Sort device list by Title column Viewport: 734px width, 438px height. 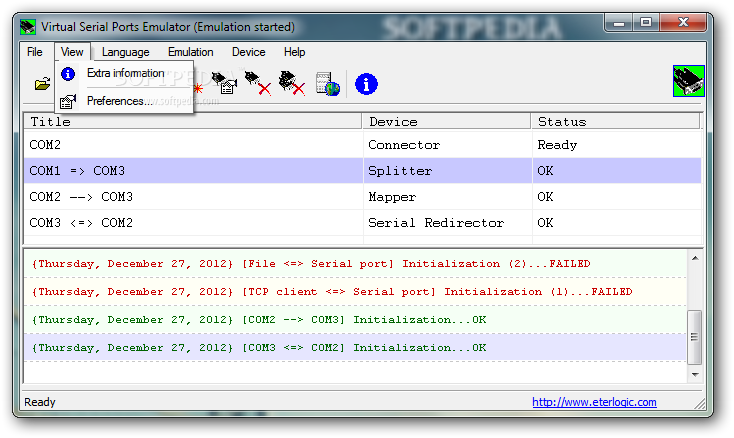pyautogui.click(x=193, y=122)
